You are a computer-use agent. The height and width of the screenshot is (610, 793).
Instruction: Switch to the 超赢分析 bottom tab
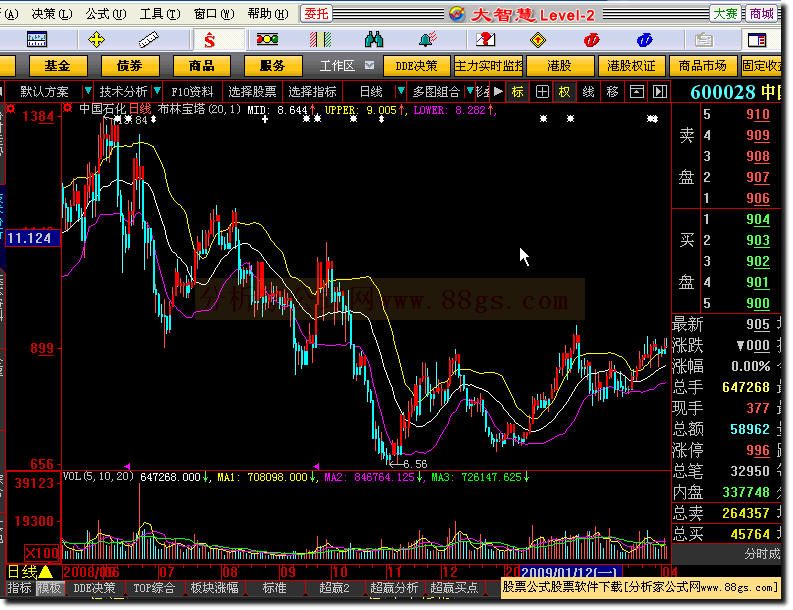(394, 588)
